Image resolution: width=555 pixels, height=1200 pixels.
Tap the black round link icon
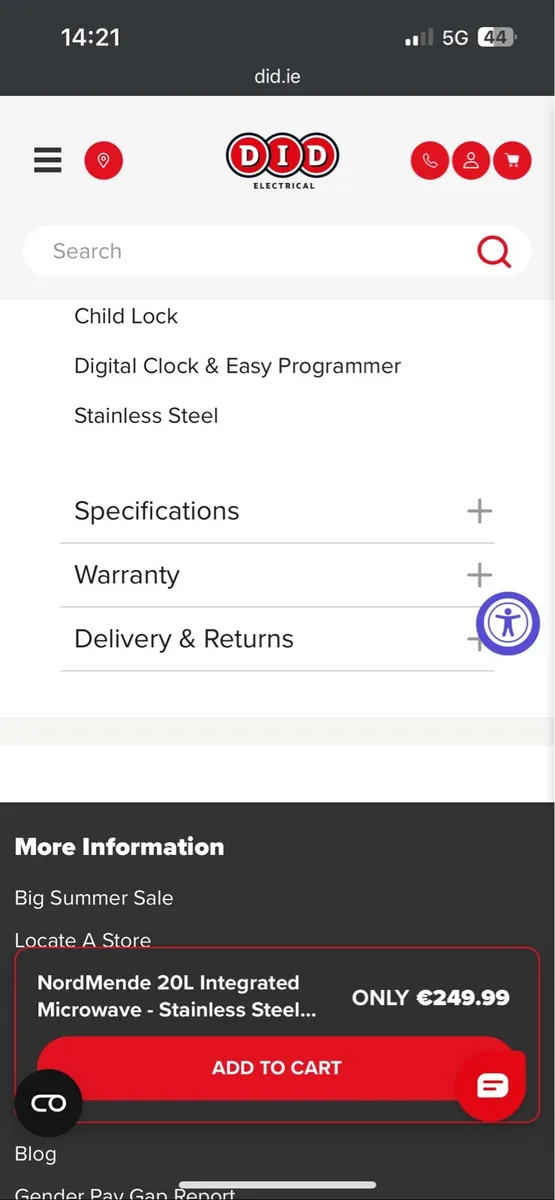[48, 1103]
